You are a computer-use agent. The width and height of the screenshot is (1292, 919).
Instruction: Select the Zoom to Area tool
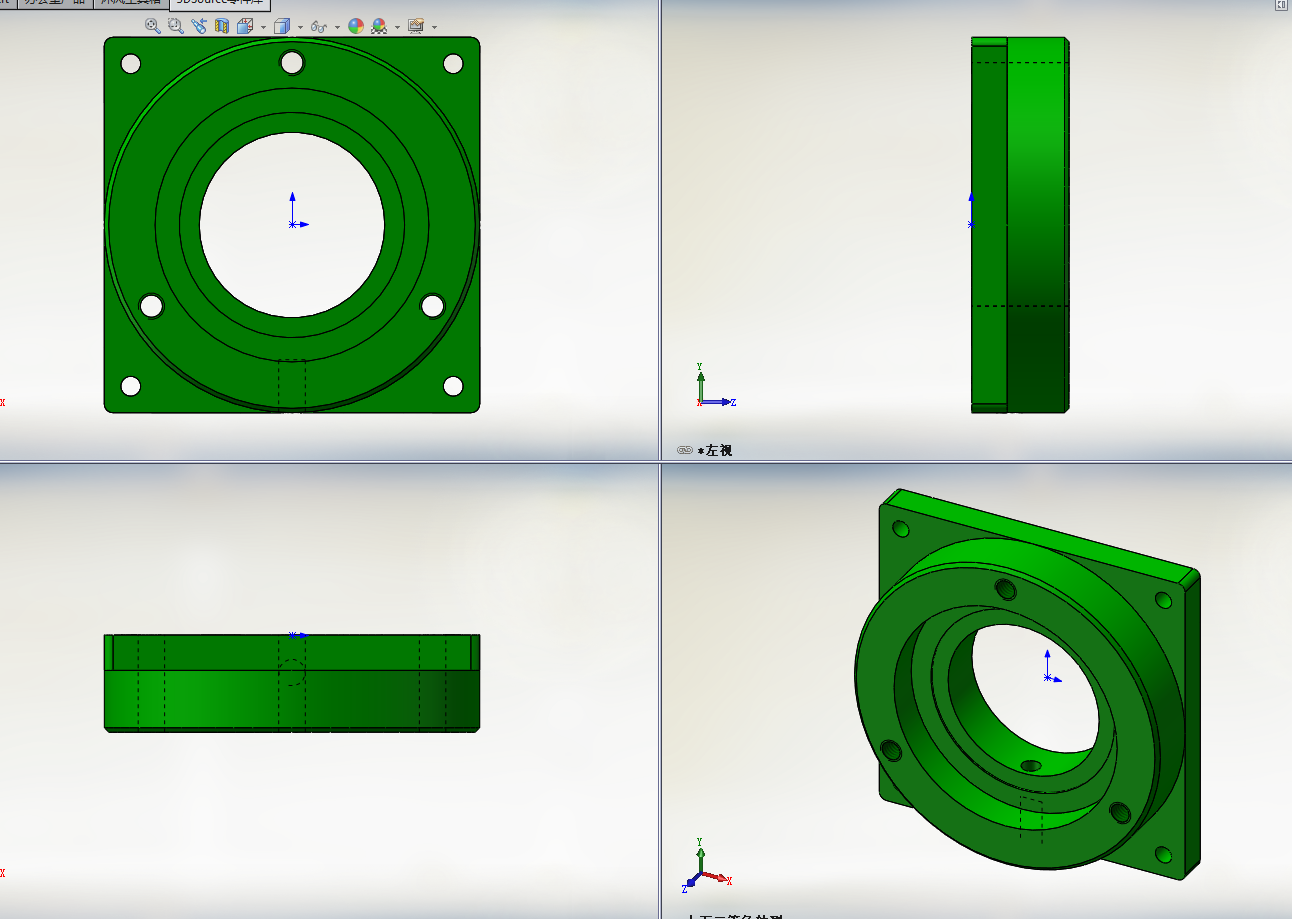coord(176,26)
